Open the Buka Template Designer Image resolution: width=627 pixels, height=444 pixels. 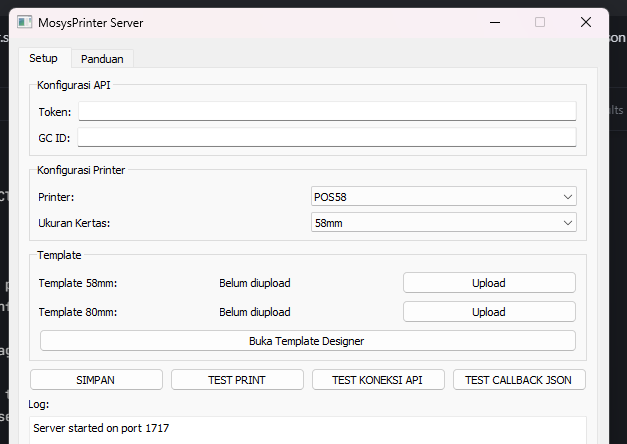(307, 341)
